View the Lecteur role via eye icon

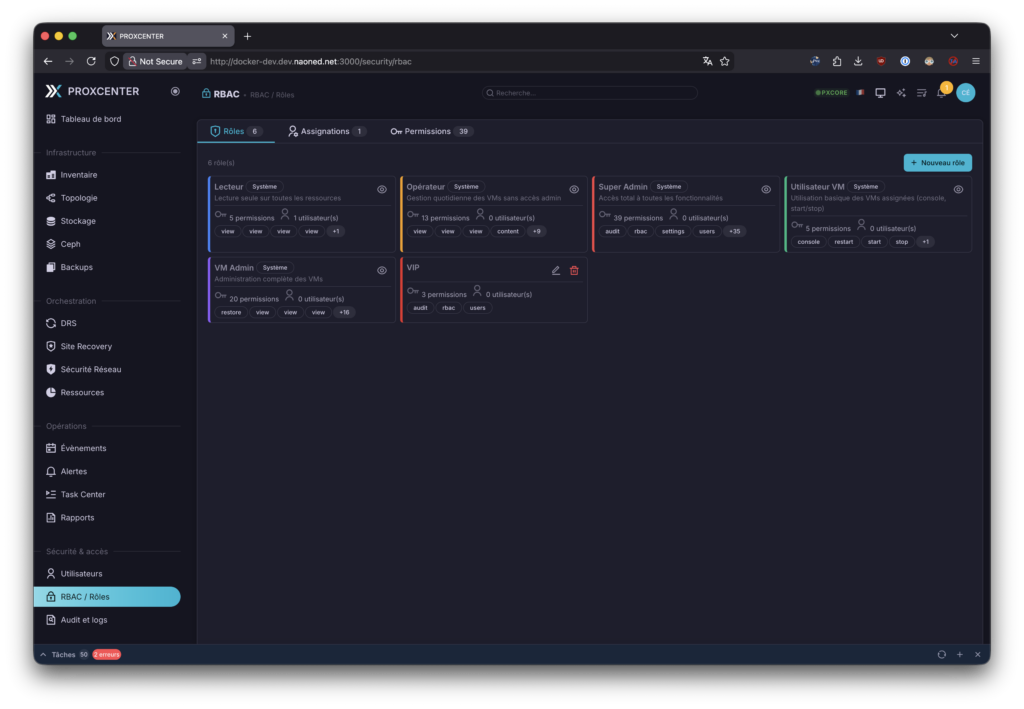(382, 189)
